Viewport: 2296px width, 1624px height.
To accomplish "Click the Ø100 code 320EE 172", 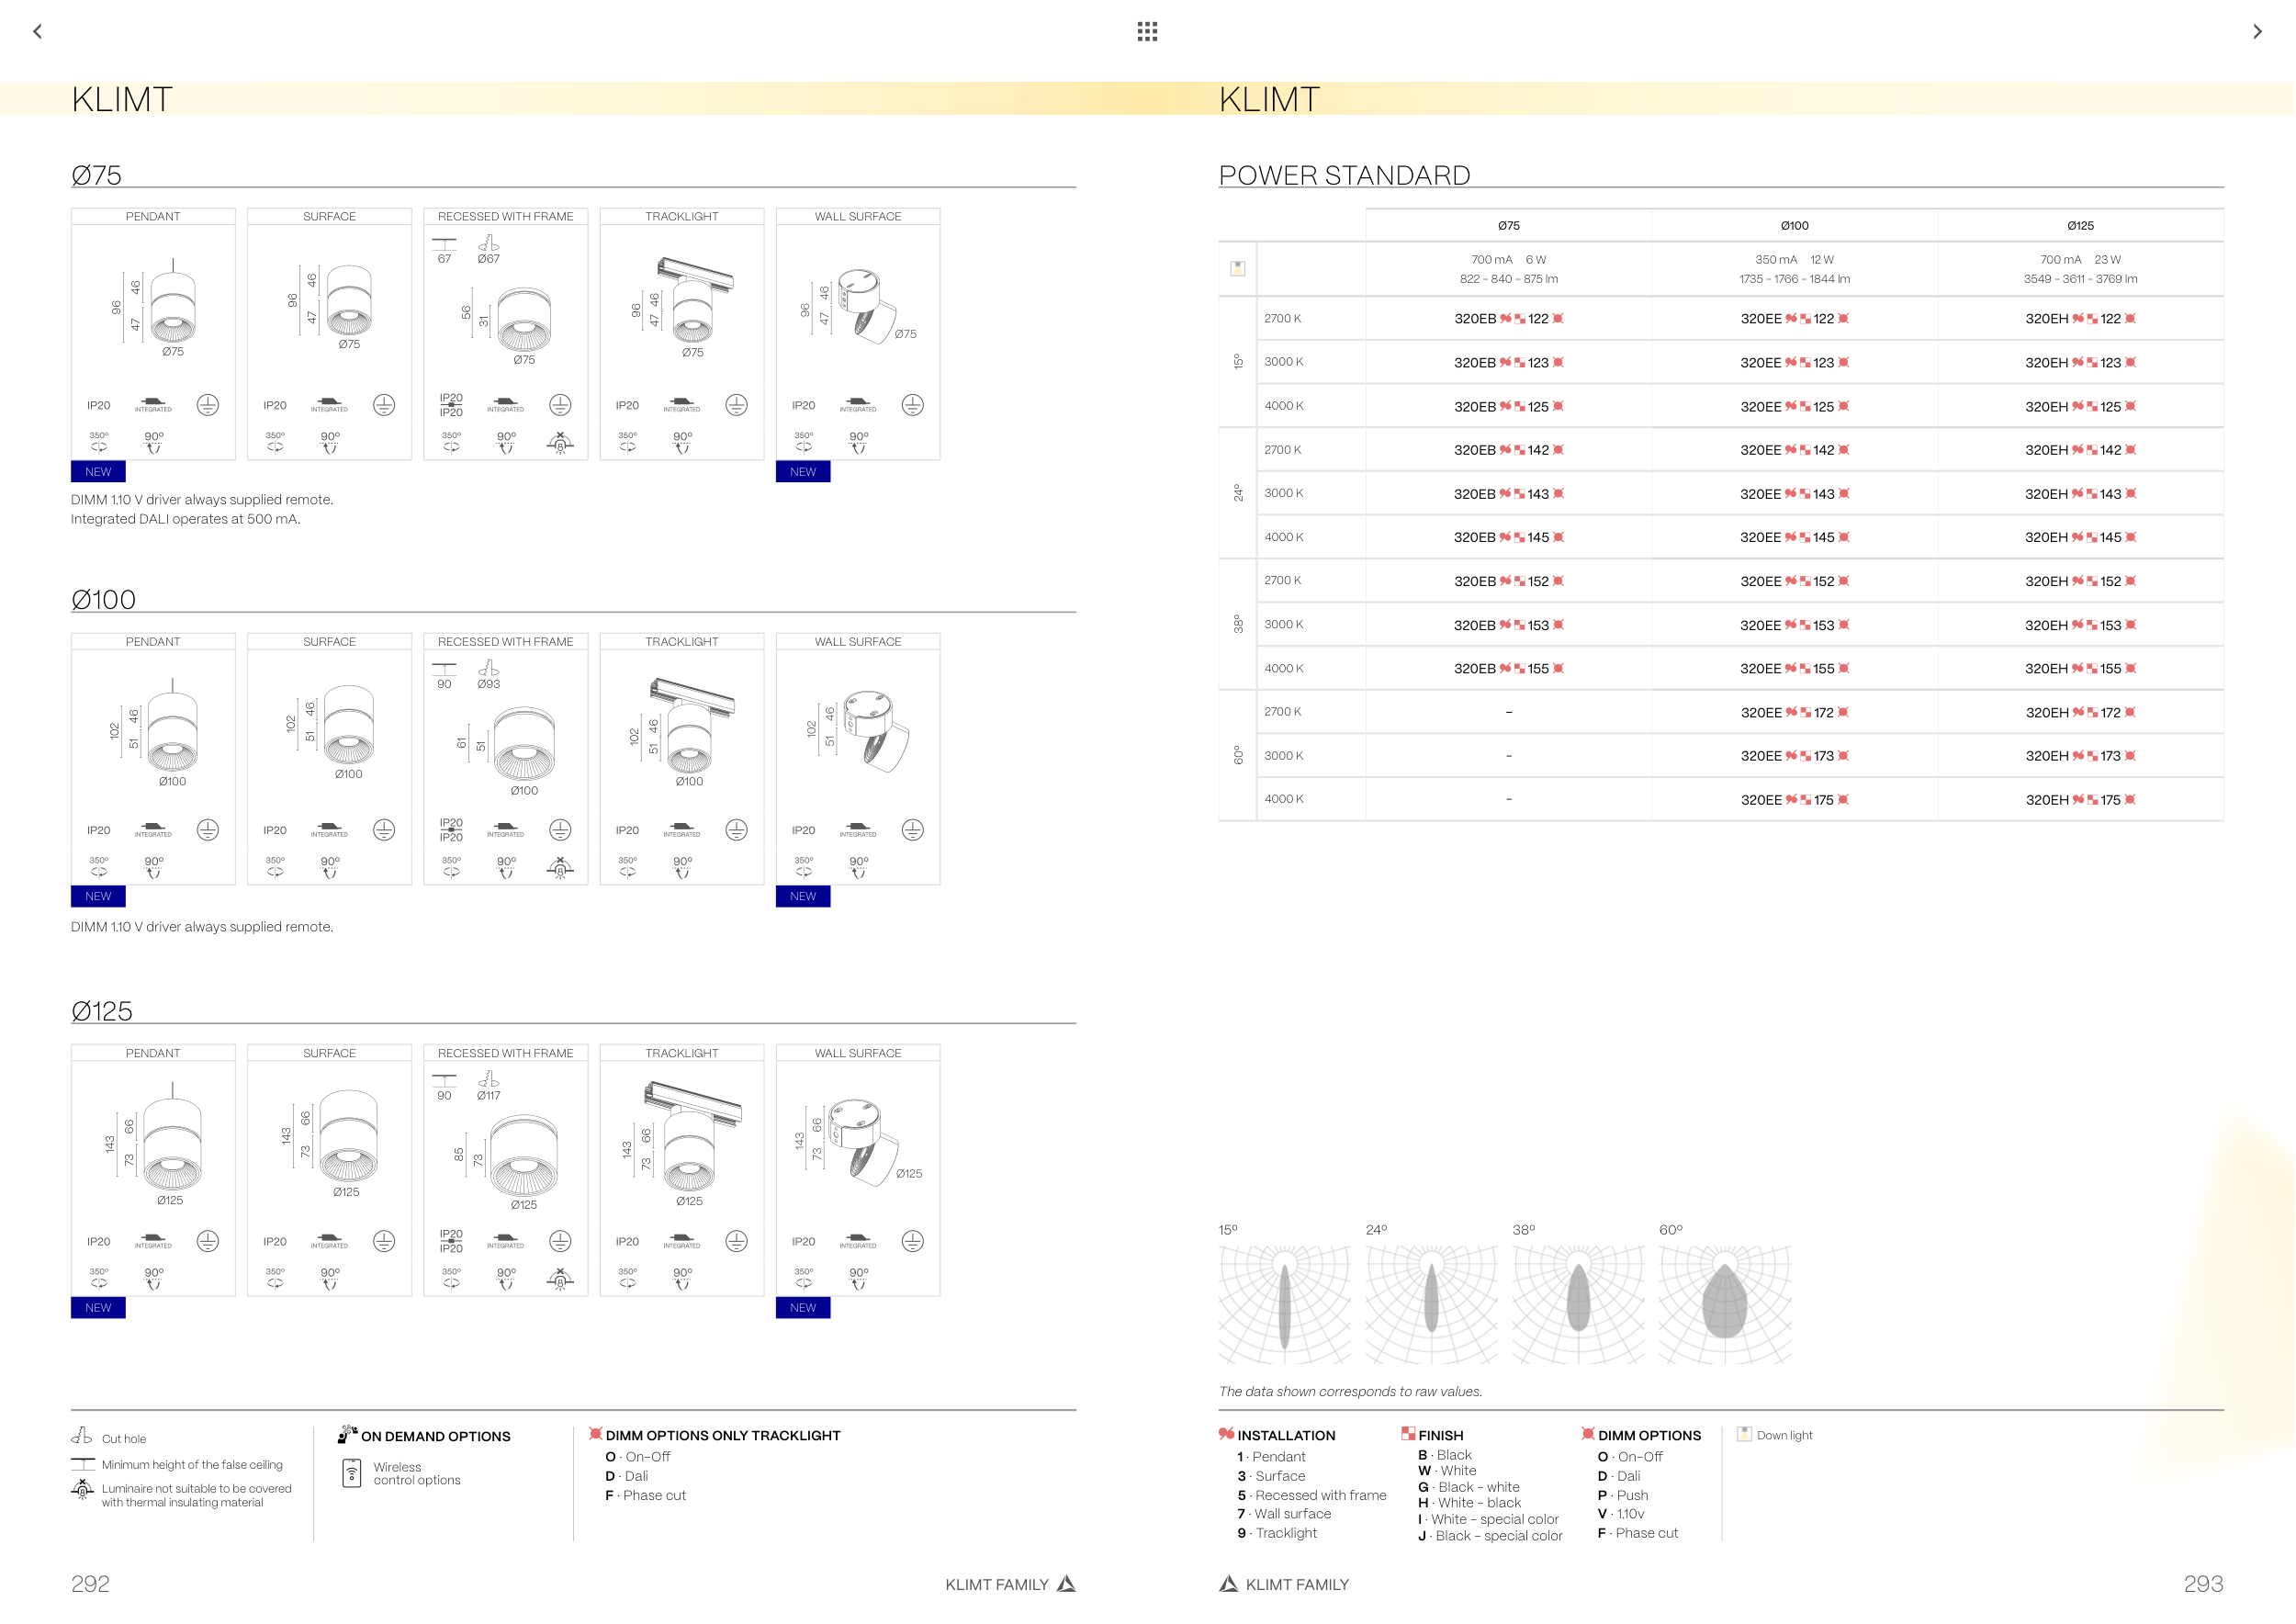I will click(1794, 713).
